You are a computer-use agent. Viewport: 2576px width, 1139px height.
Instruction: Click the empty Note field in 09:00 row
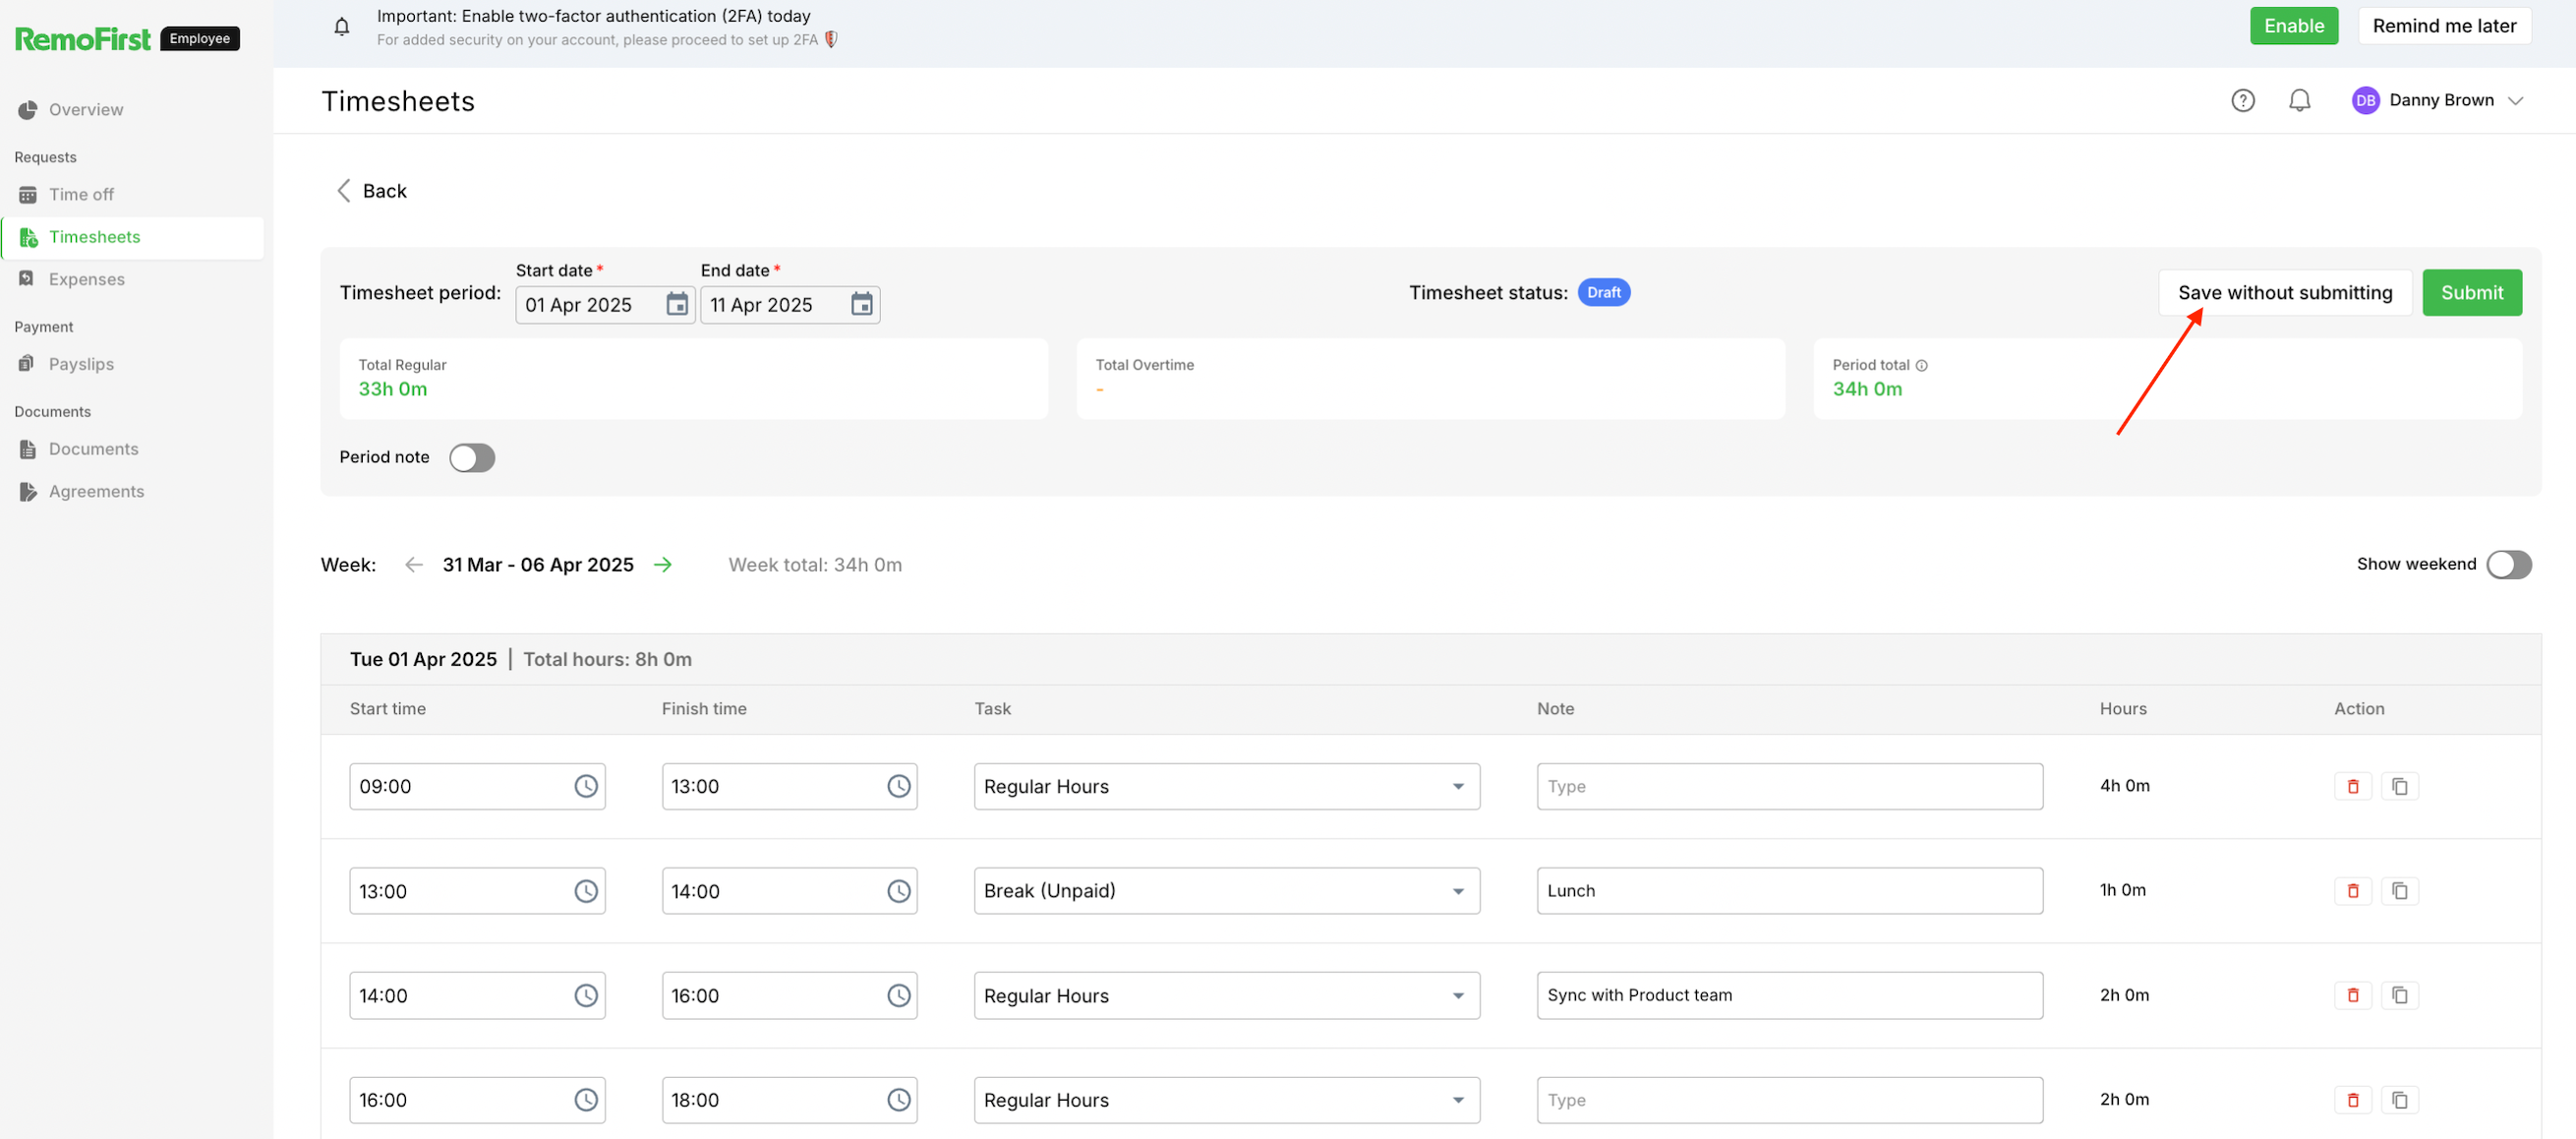tap(1789, 787)
